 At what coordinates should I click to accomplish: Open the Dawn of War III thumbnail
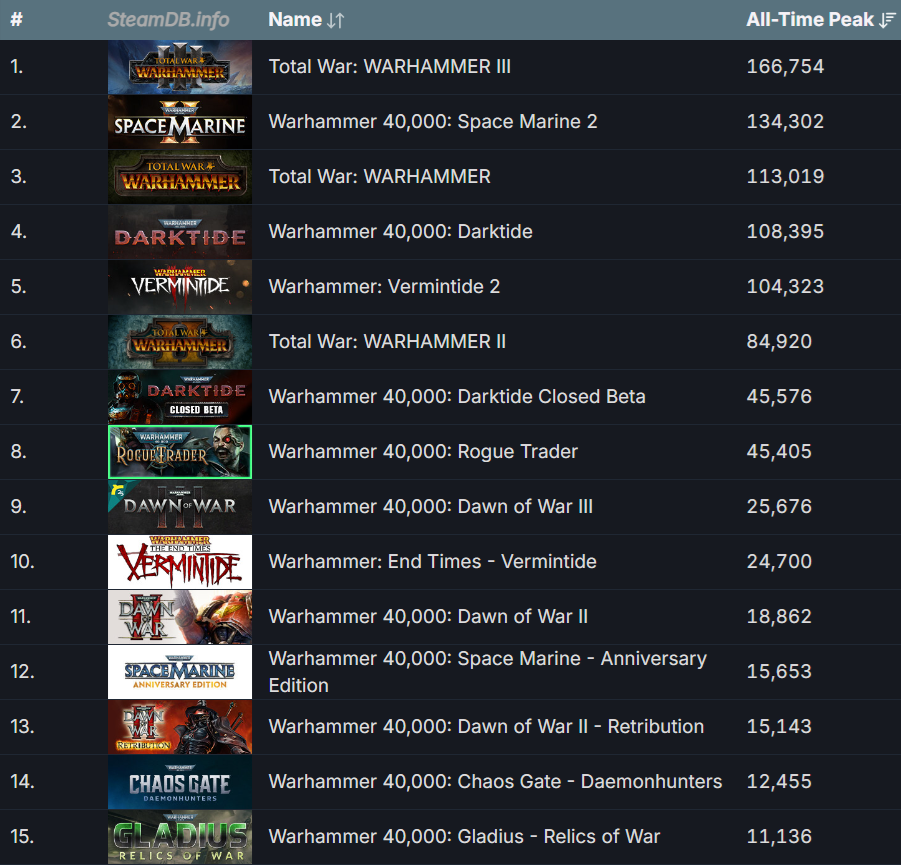point(180,507)
